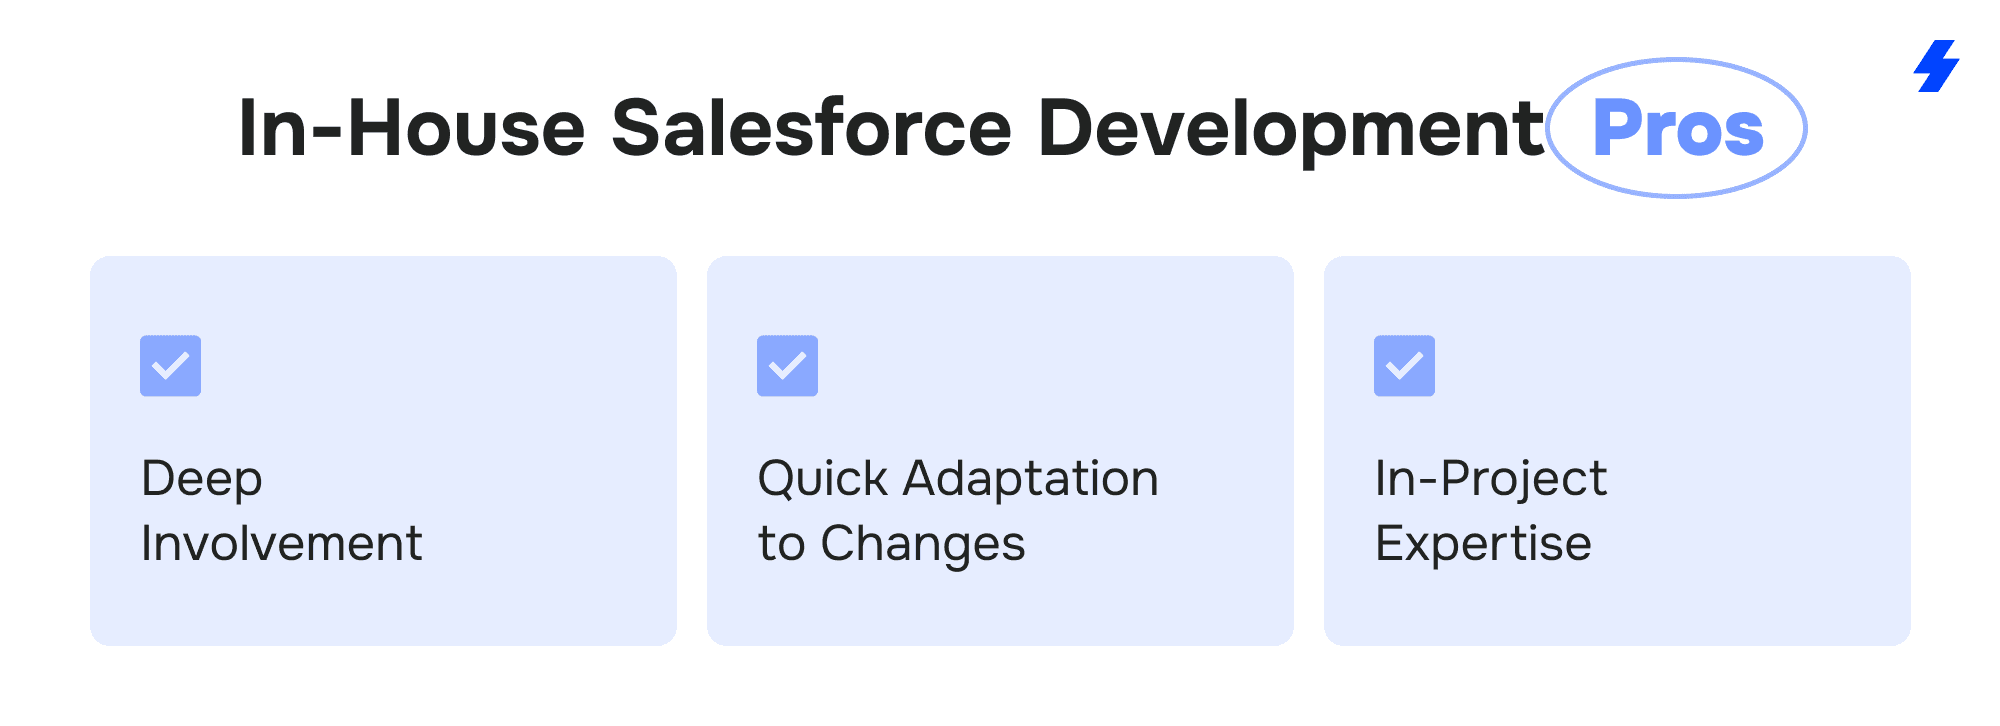Click the word Adaptation

click(x=1031, y=479)
